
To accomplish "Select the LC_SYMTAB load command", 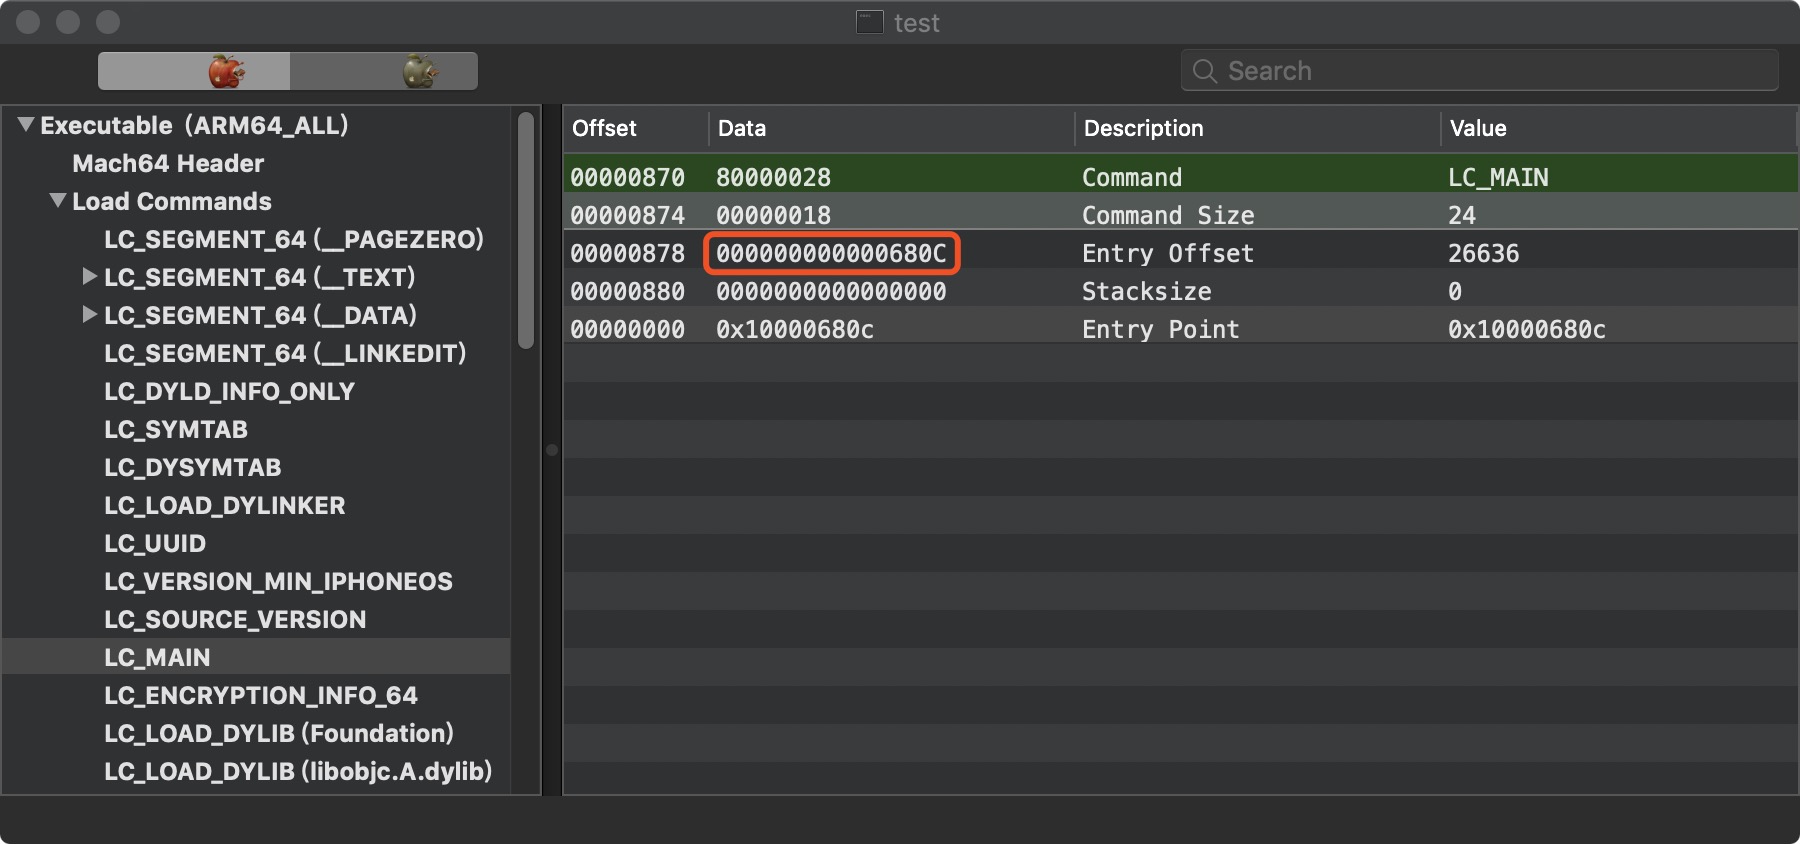I will (x=176, y=429).
